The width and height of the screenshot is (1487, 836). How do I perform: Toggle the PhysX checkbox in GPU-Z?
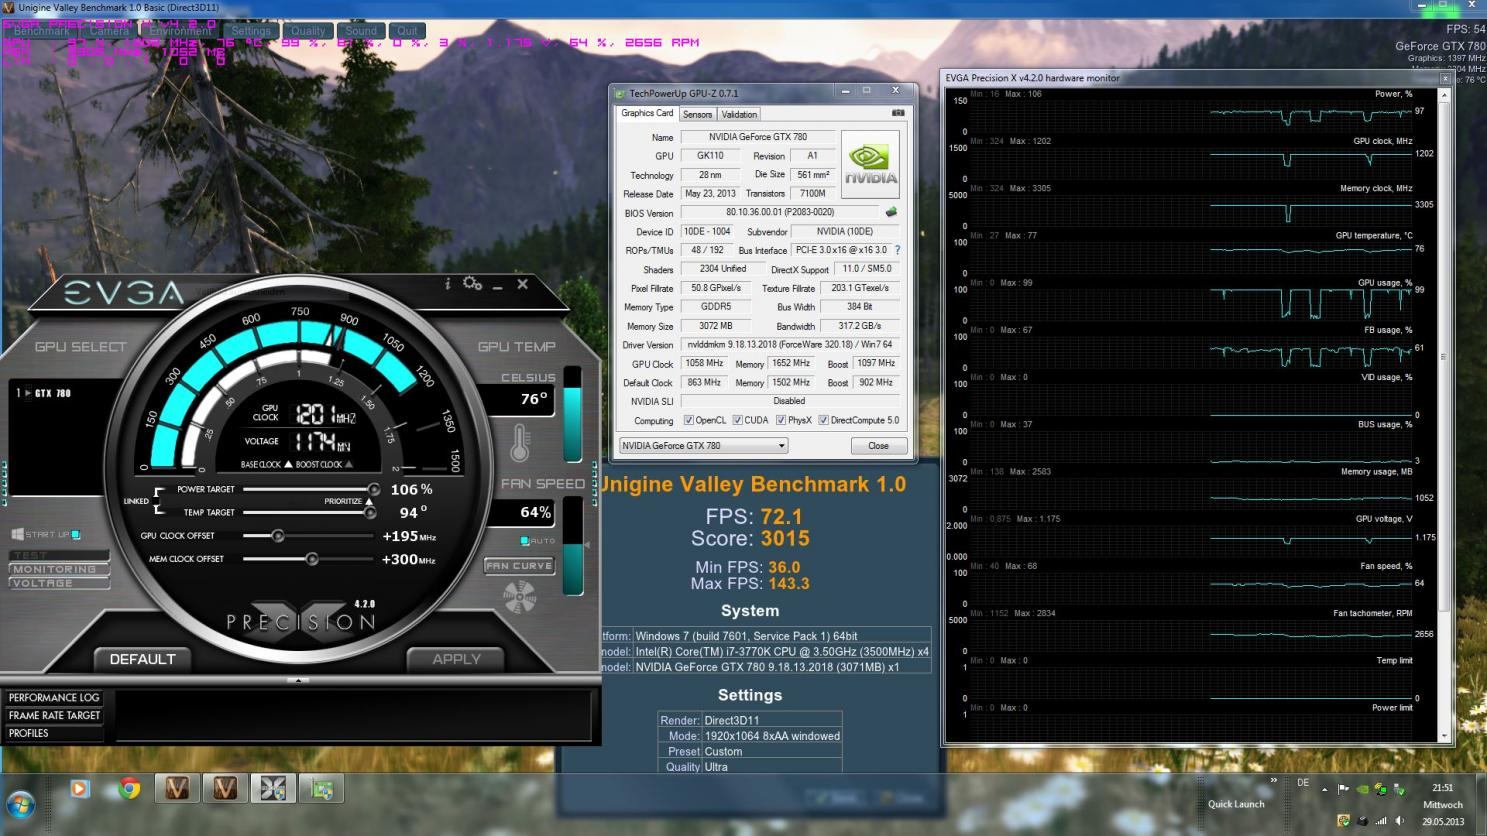coord(781,420)
